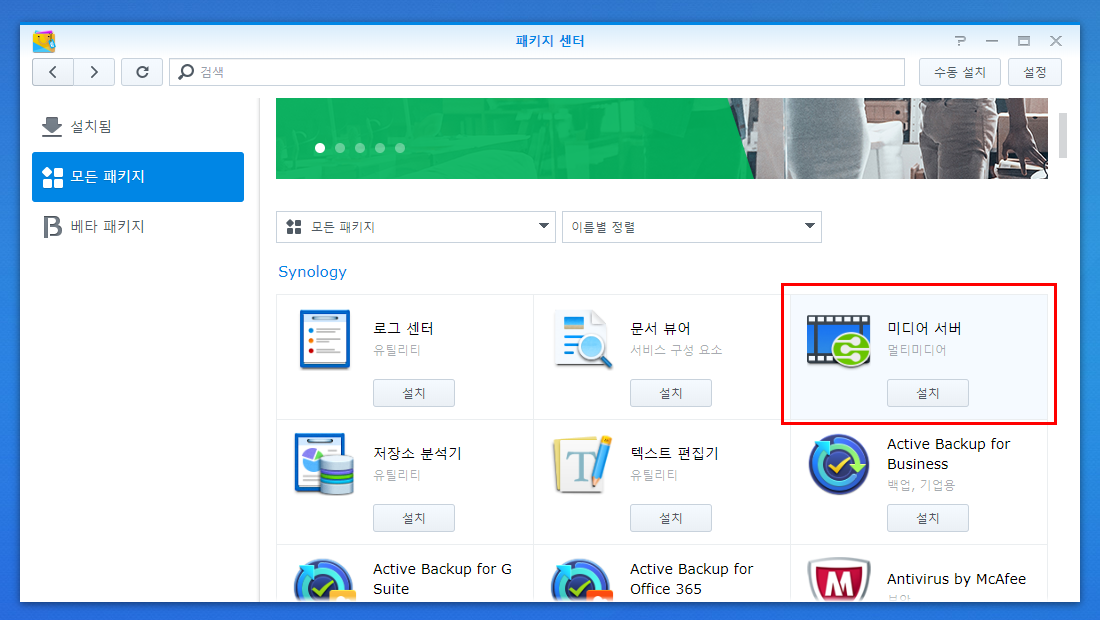Maximize the Package Center window

1024,41
